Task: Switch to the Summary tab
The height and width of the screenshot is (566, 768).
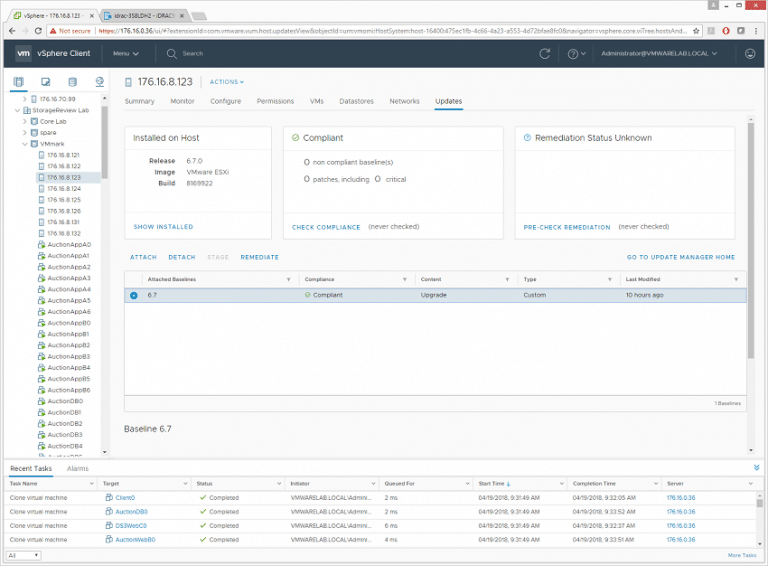Action: (140, 101)
